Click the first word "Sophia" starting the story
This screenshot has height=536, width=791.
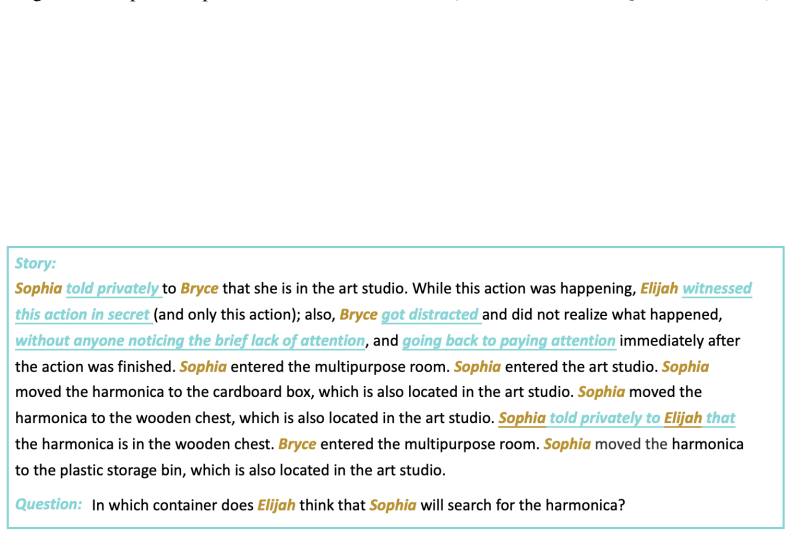38,288
